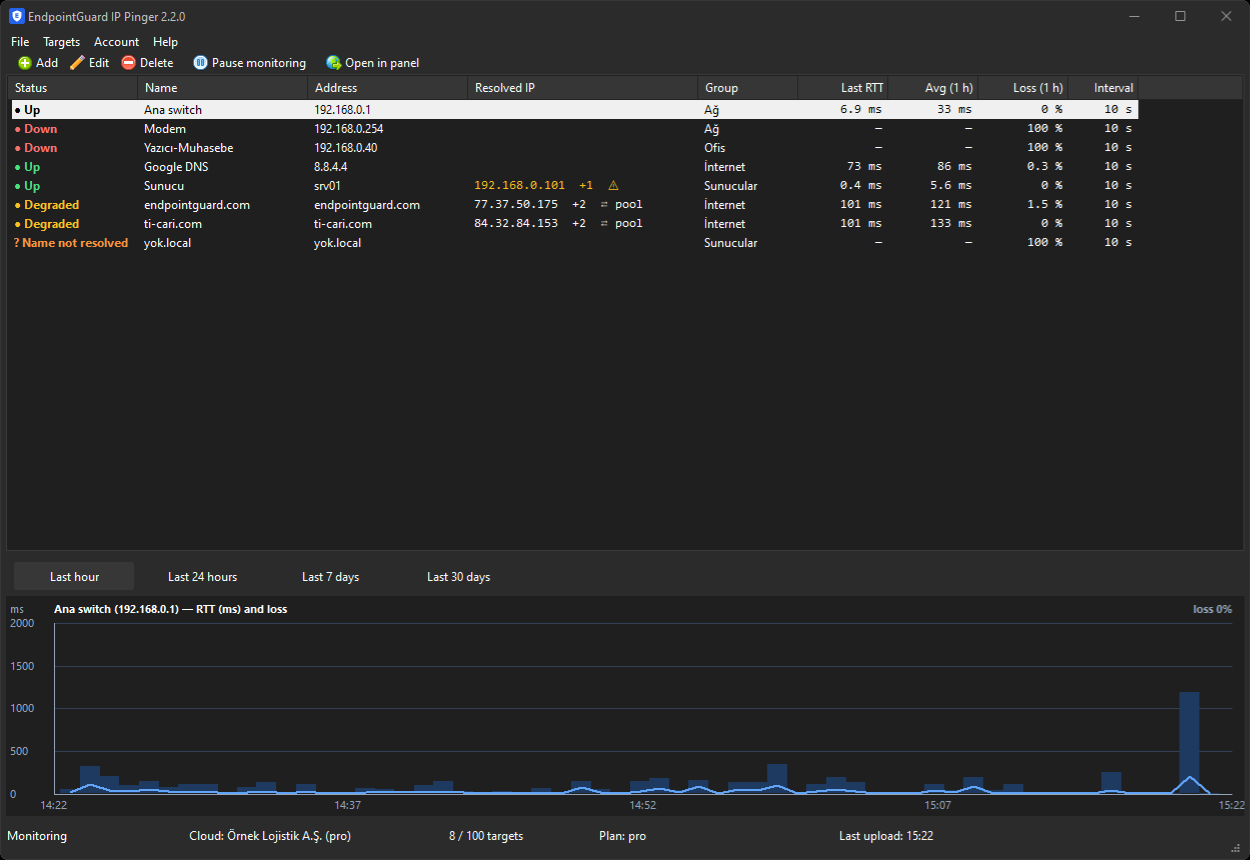
Task: Sort by the Address column header
Action: pos(387,88)
